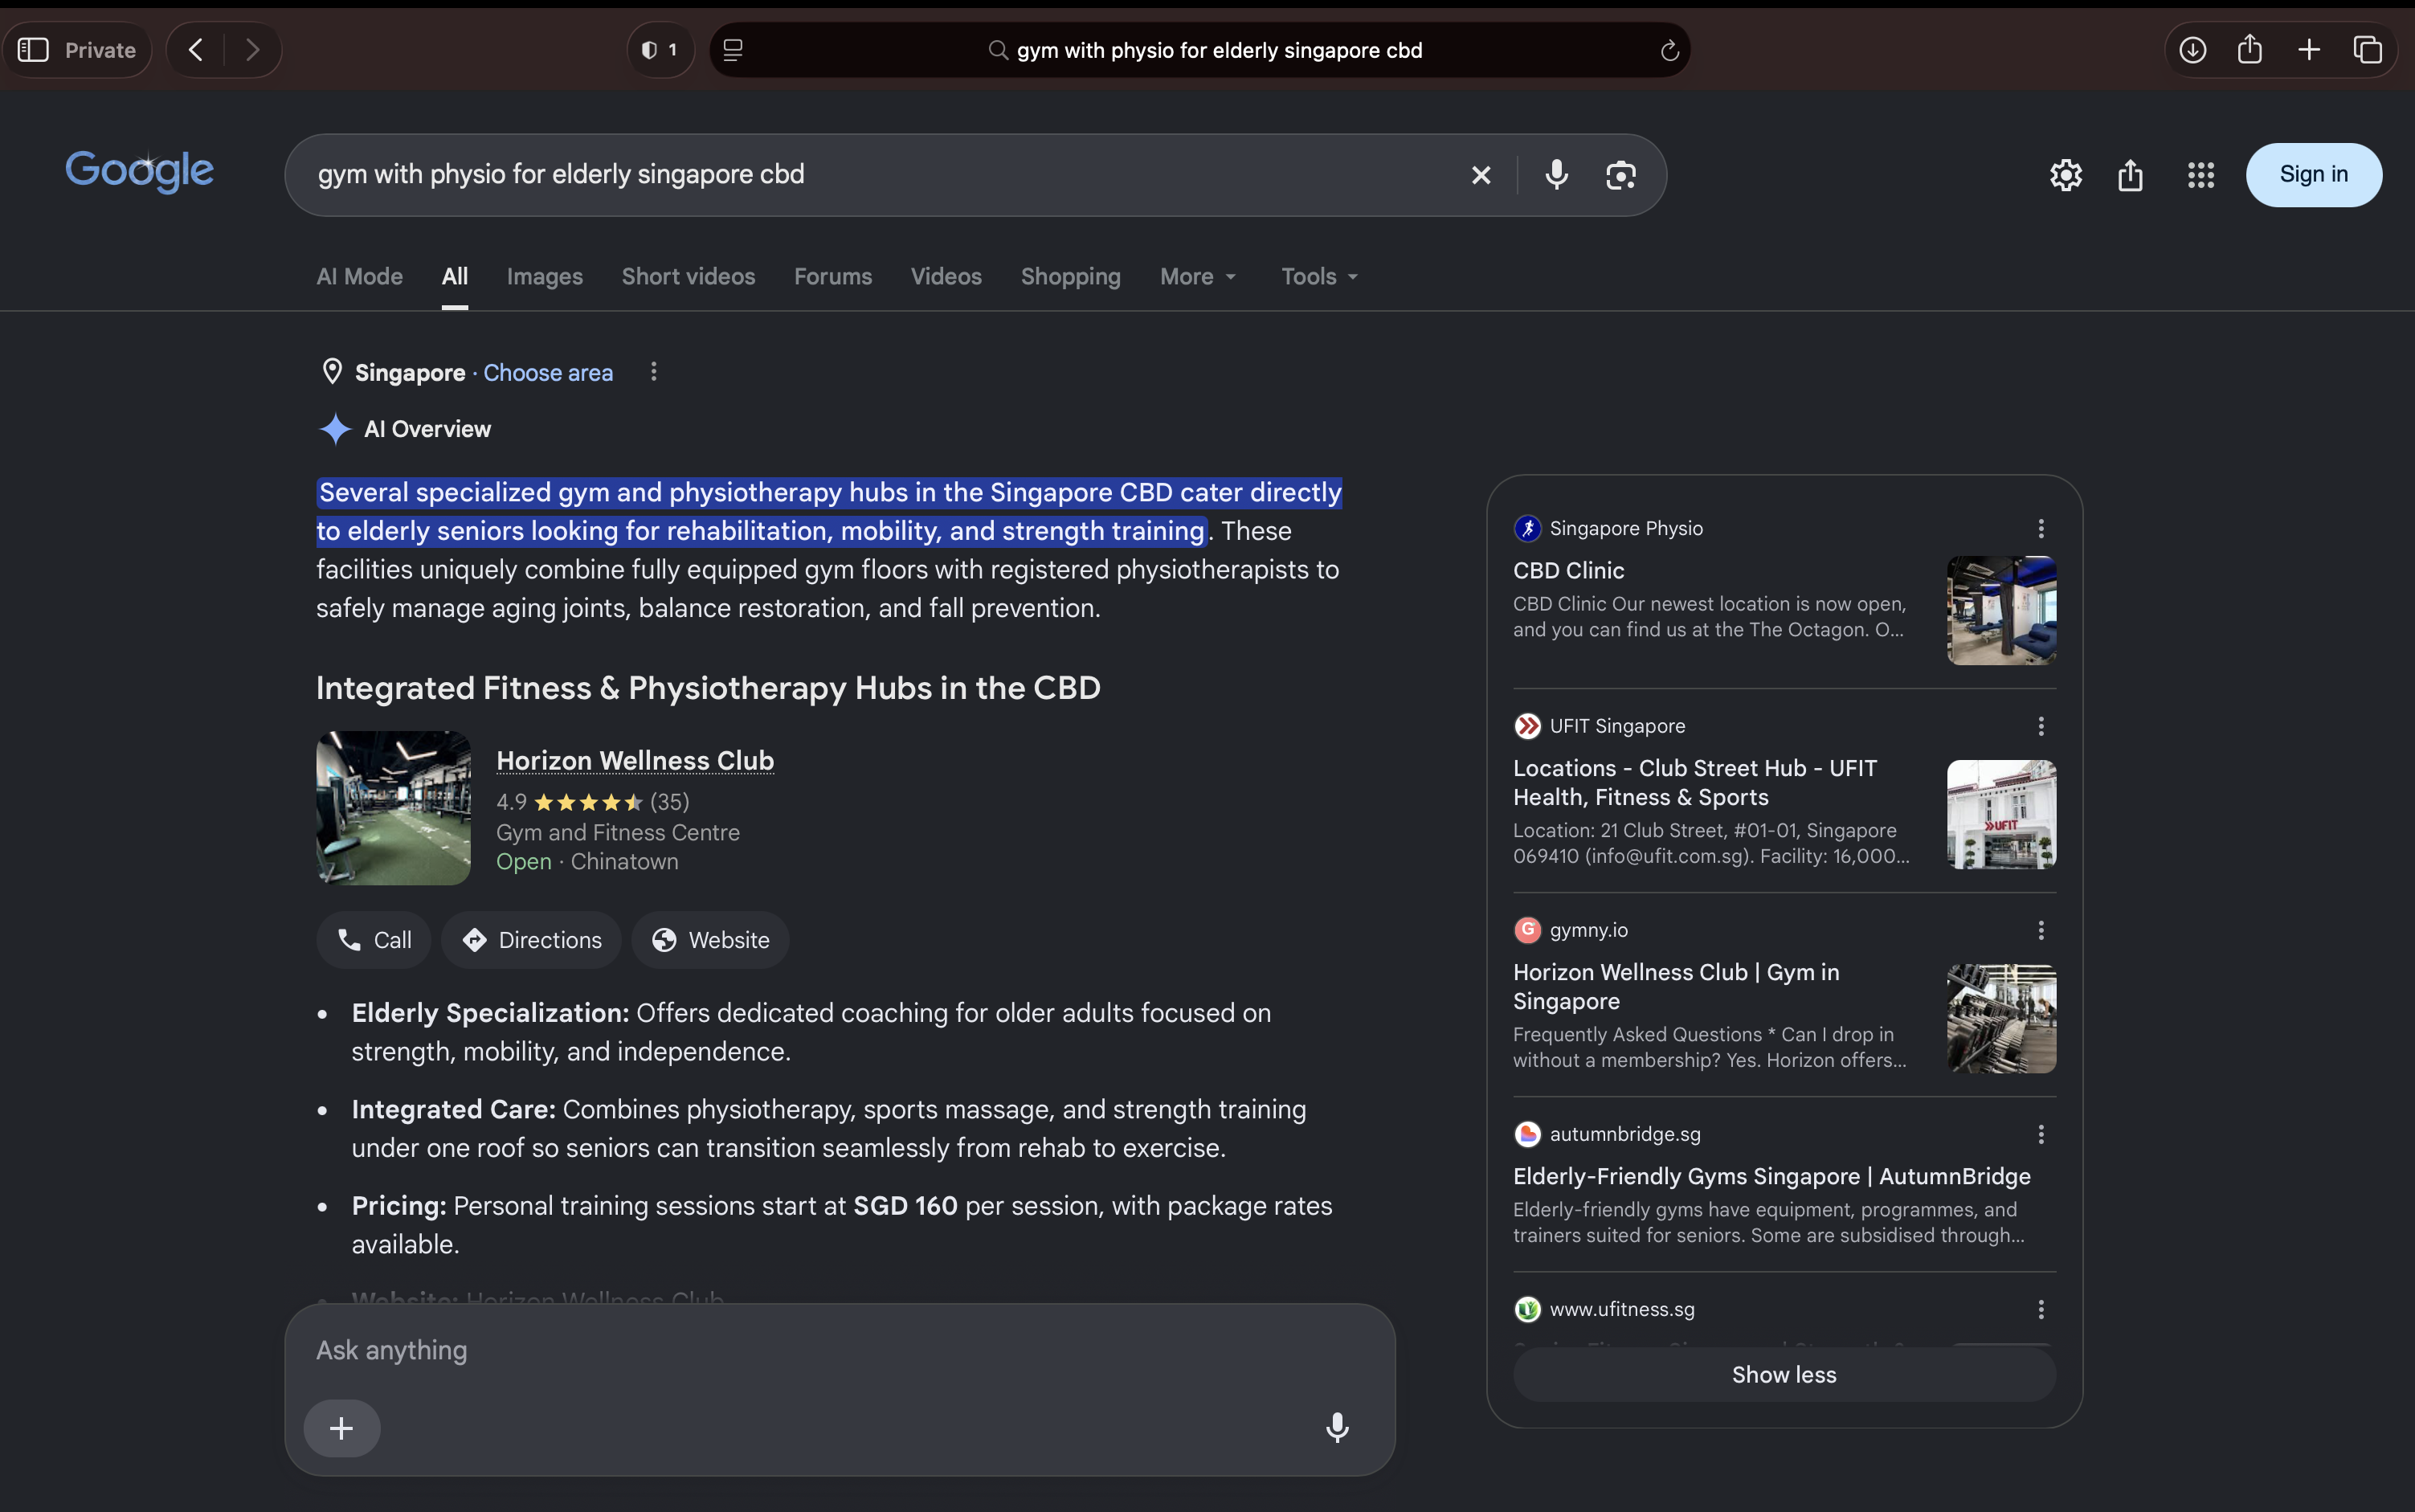
Task: Click the Google logo
Action: (x=140, y=172)
